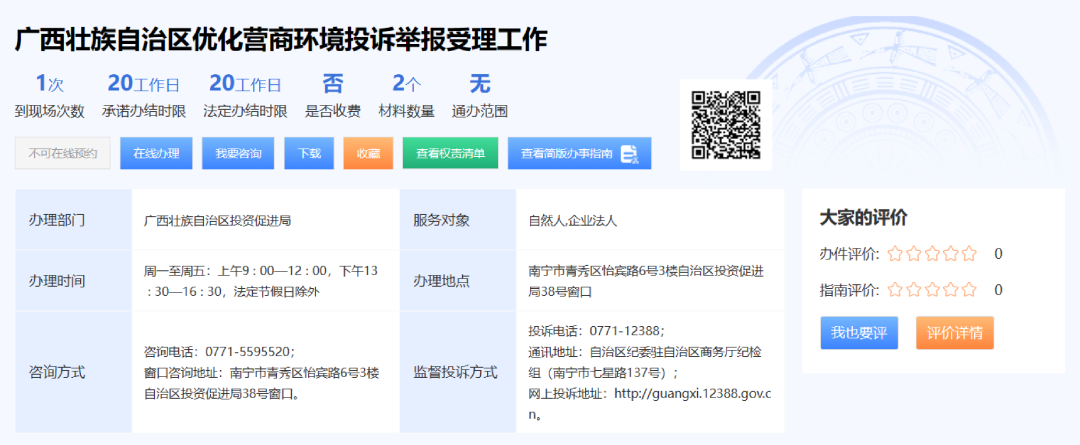Open 我要咨询 consultation
Image resolution: width=1080 pixels, height=445 pixels.
[x=238, y=154]
